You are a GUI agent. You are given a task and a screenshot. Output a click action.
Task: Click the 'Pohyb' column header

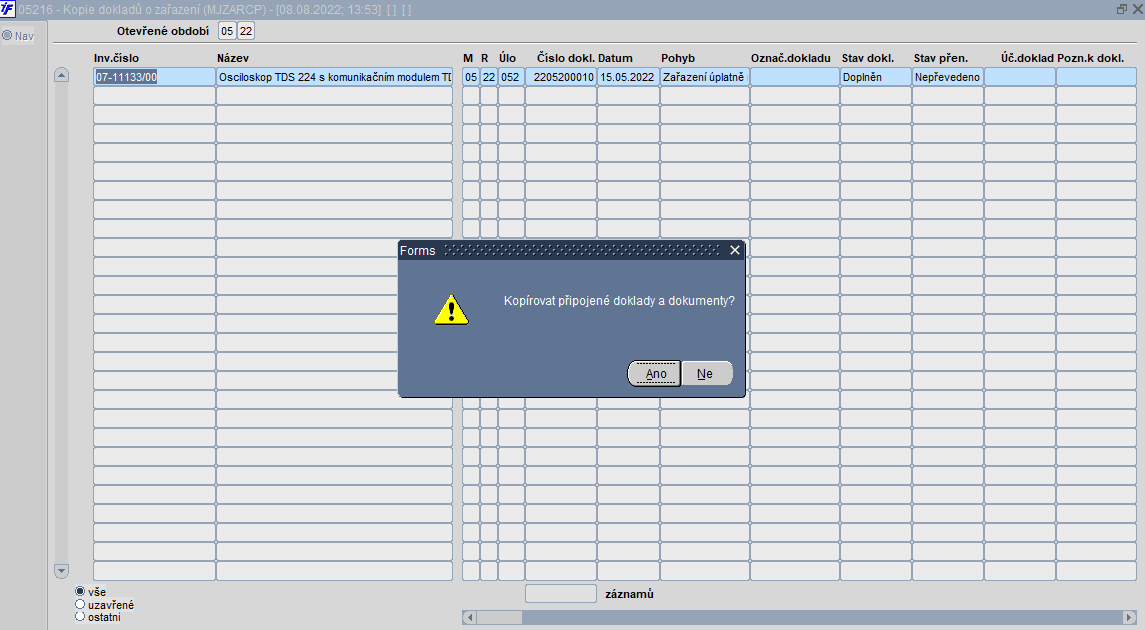click(678, 58)
